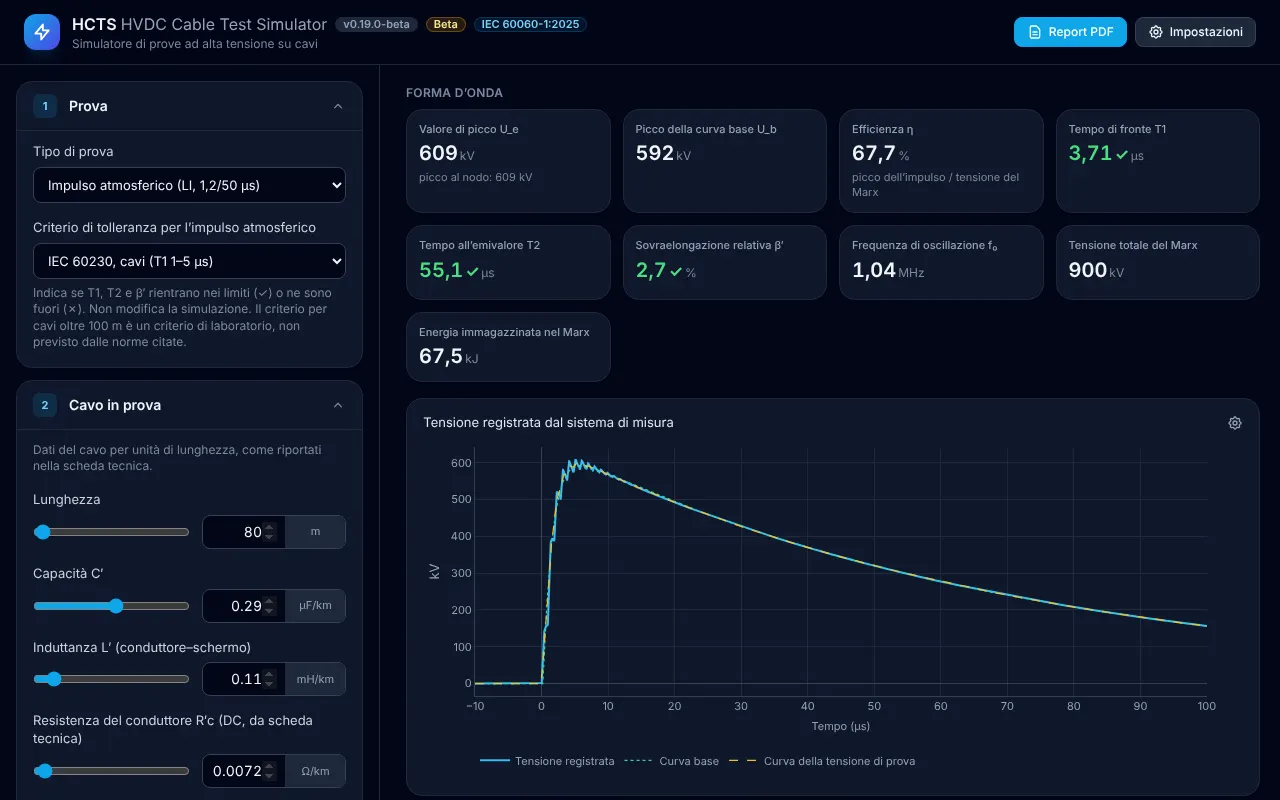Click the FORMA D'ONDA heading

pos(454,93)
